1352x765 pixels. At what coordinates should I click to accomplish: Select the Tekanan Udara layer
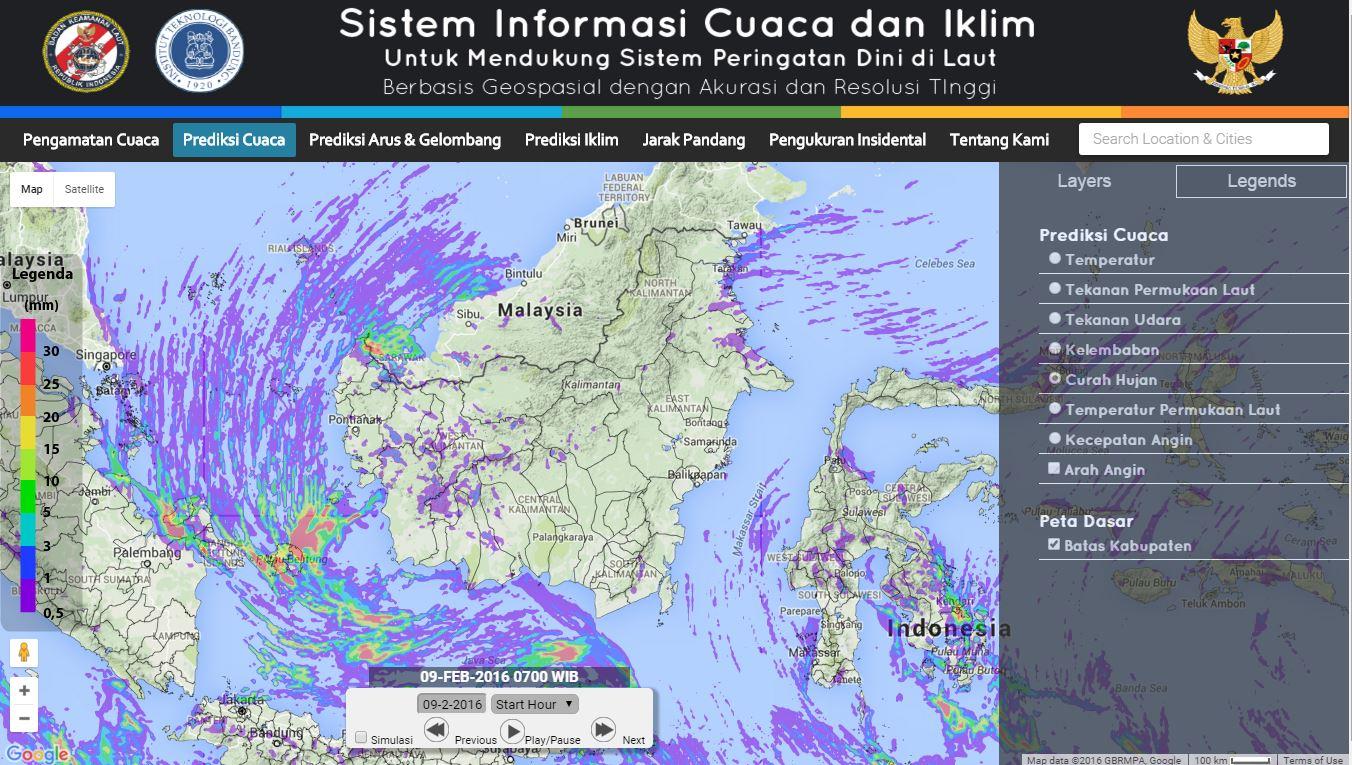pos(1055,318)
